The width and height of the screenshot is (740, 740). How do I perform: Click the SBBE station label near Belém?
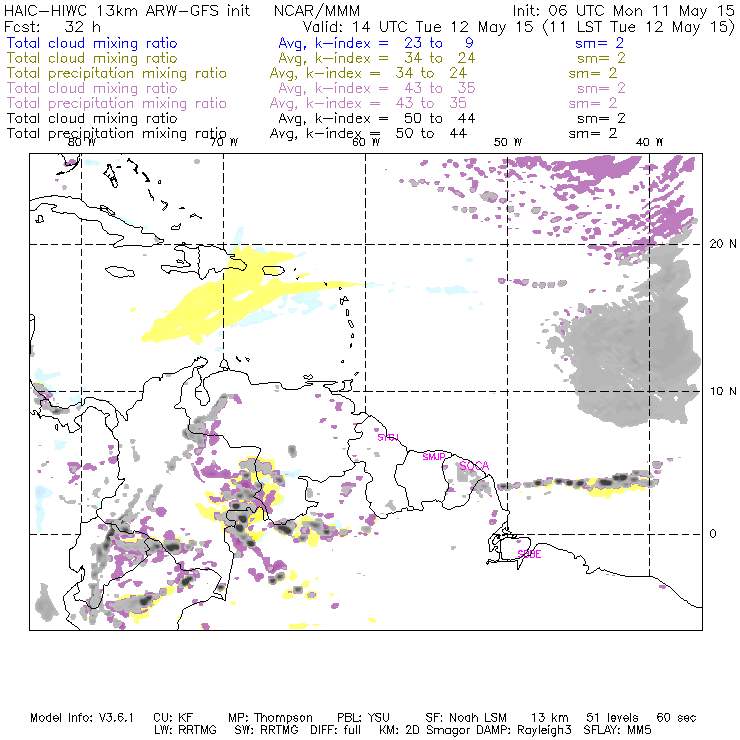pos(529,554)
